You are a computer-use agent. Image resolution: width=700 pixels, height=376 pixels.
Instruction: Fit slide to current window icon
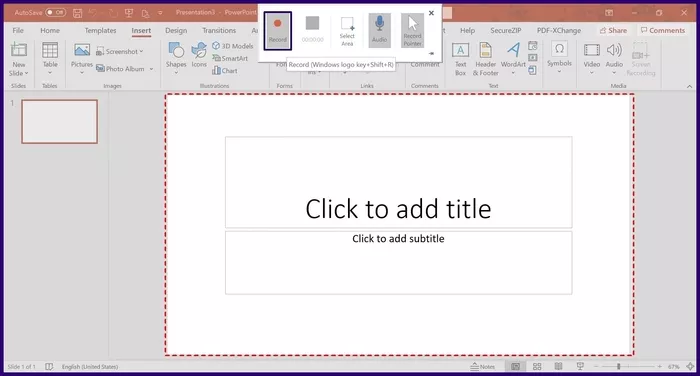coord(690,367)
